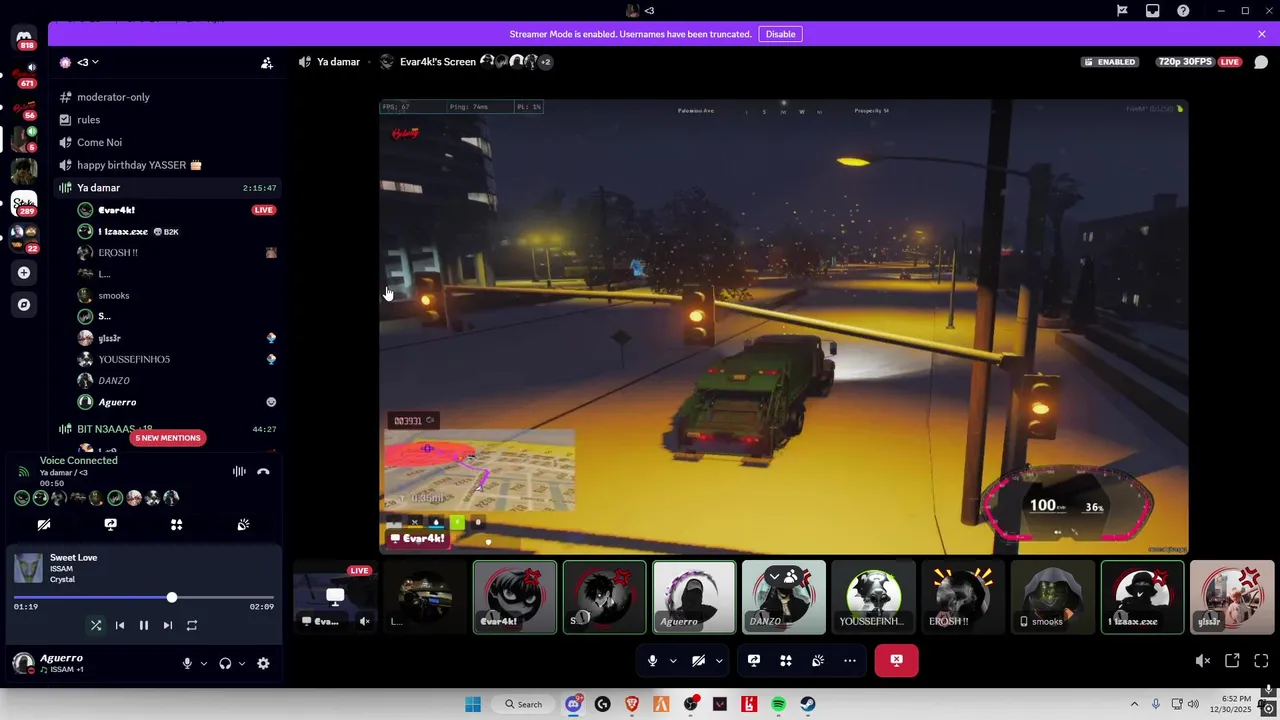Open user settings gear icon
This screenshot has height=720, width=1280.
[x=263, y=663]
